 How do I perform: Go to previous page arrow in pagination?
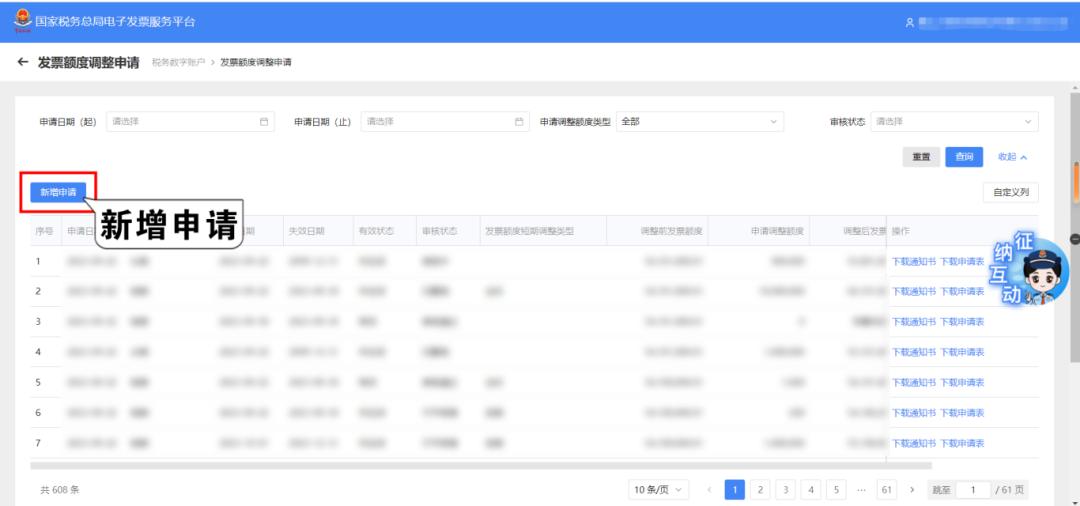click(709, 490)
